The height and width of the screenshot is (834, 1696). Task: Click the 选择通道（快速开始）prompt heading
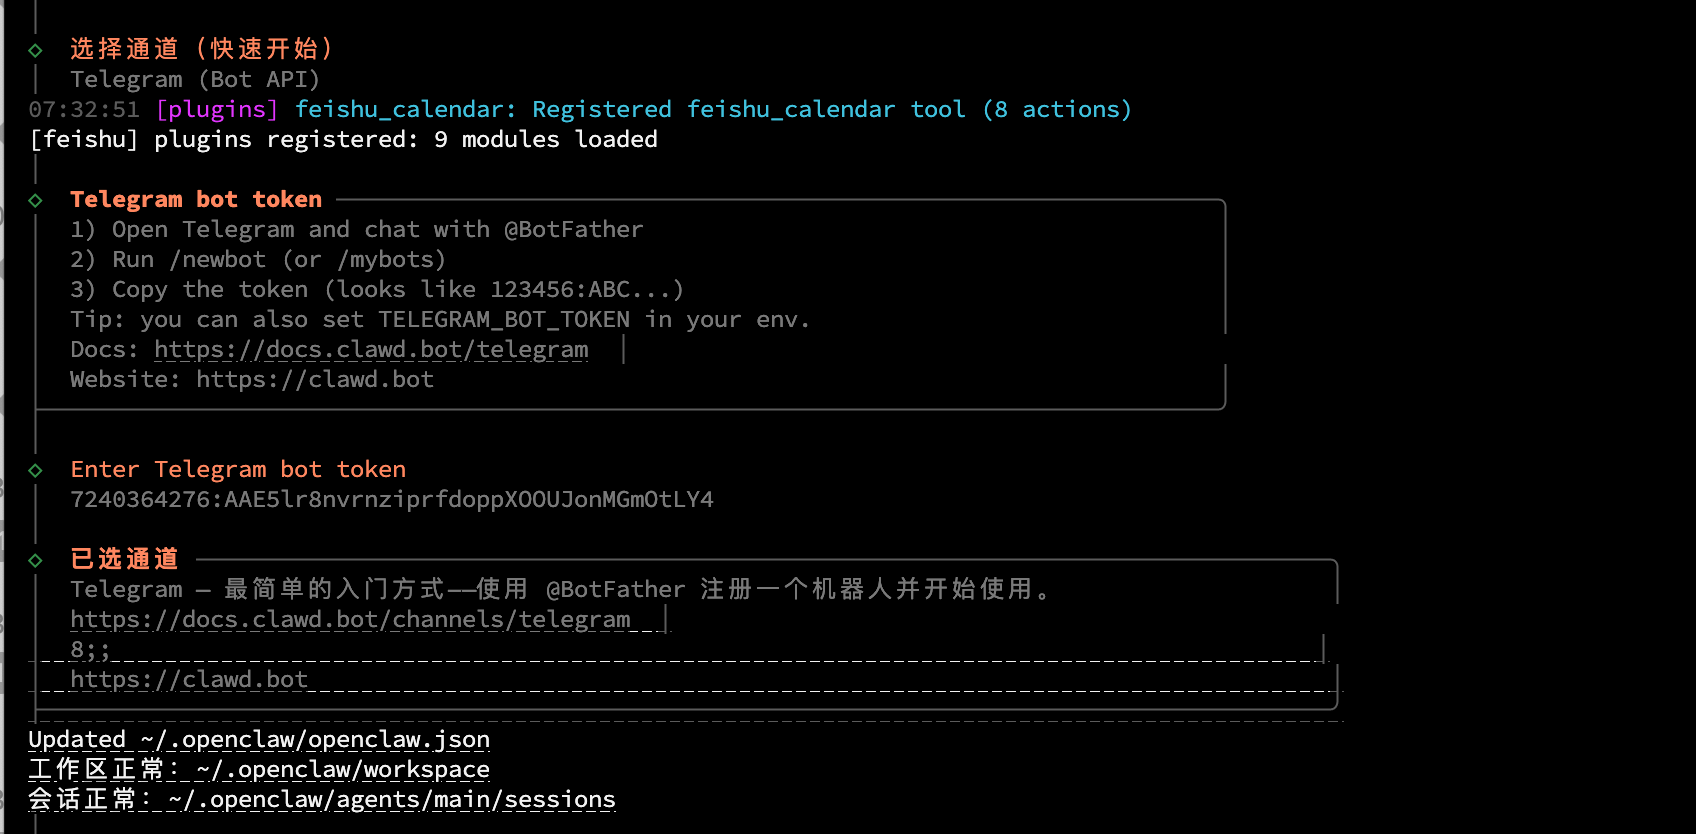[200, 49]
